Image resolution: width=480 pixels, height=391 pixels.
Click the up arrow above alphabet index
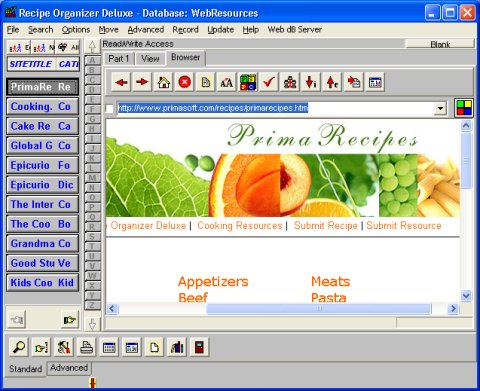pyautogui.click(x=92, y=47)
